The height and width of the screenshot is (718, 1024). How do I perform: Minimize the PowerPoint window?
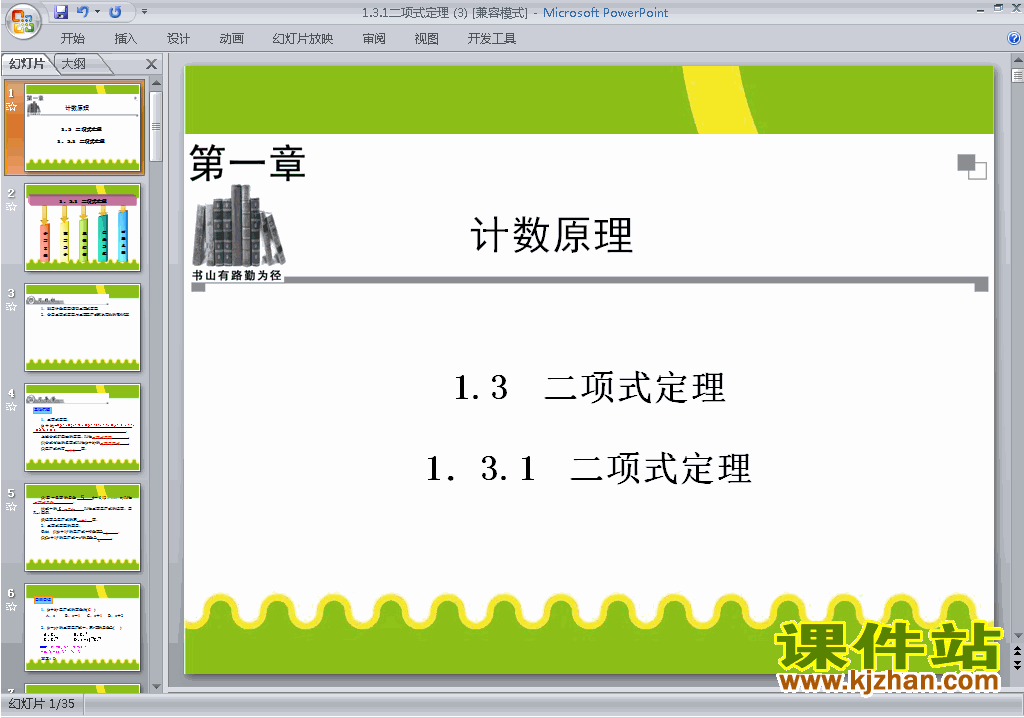[x=980, y=9]
